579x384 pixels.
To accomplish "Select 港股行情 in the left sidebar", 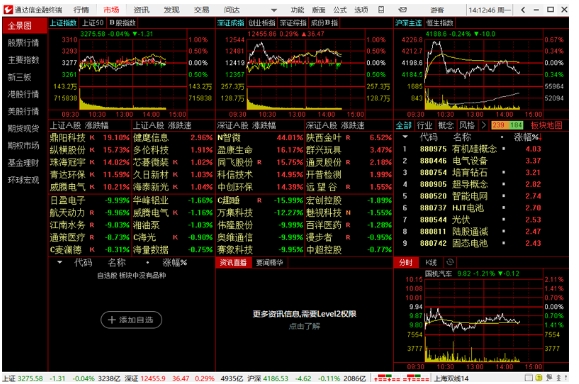I will pos(23,94).
